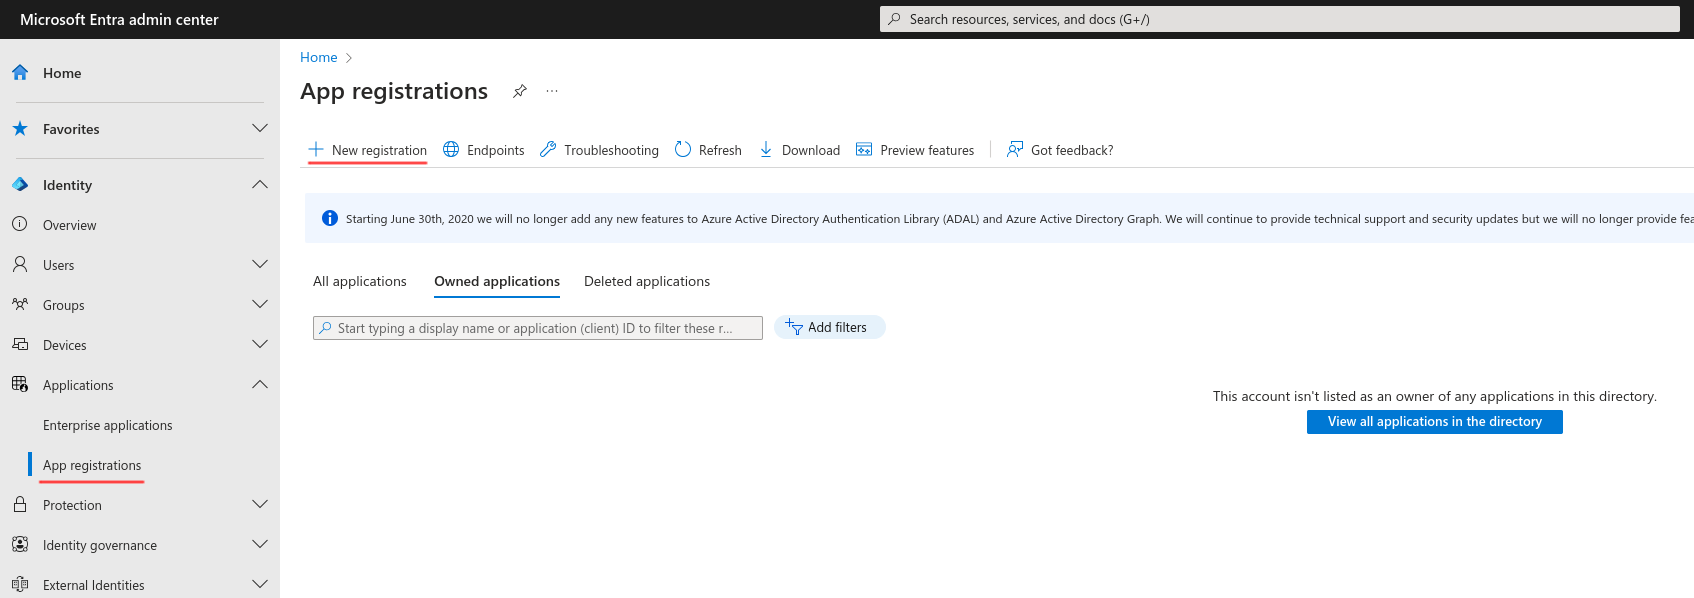Click the plus icon for New registration
Screen dimensions: 1694x598
(316, 149)
